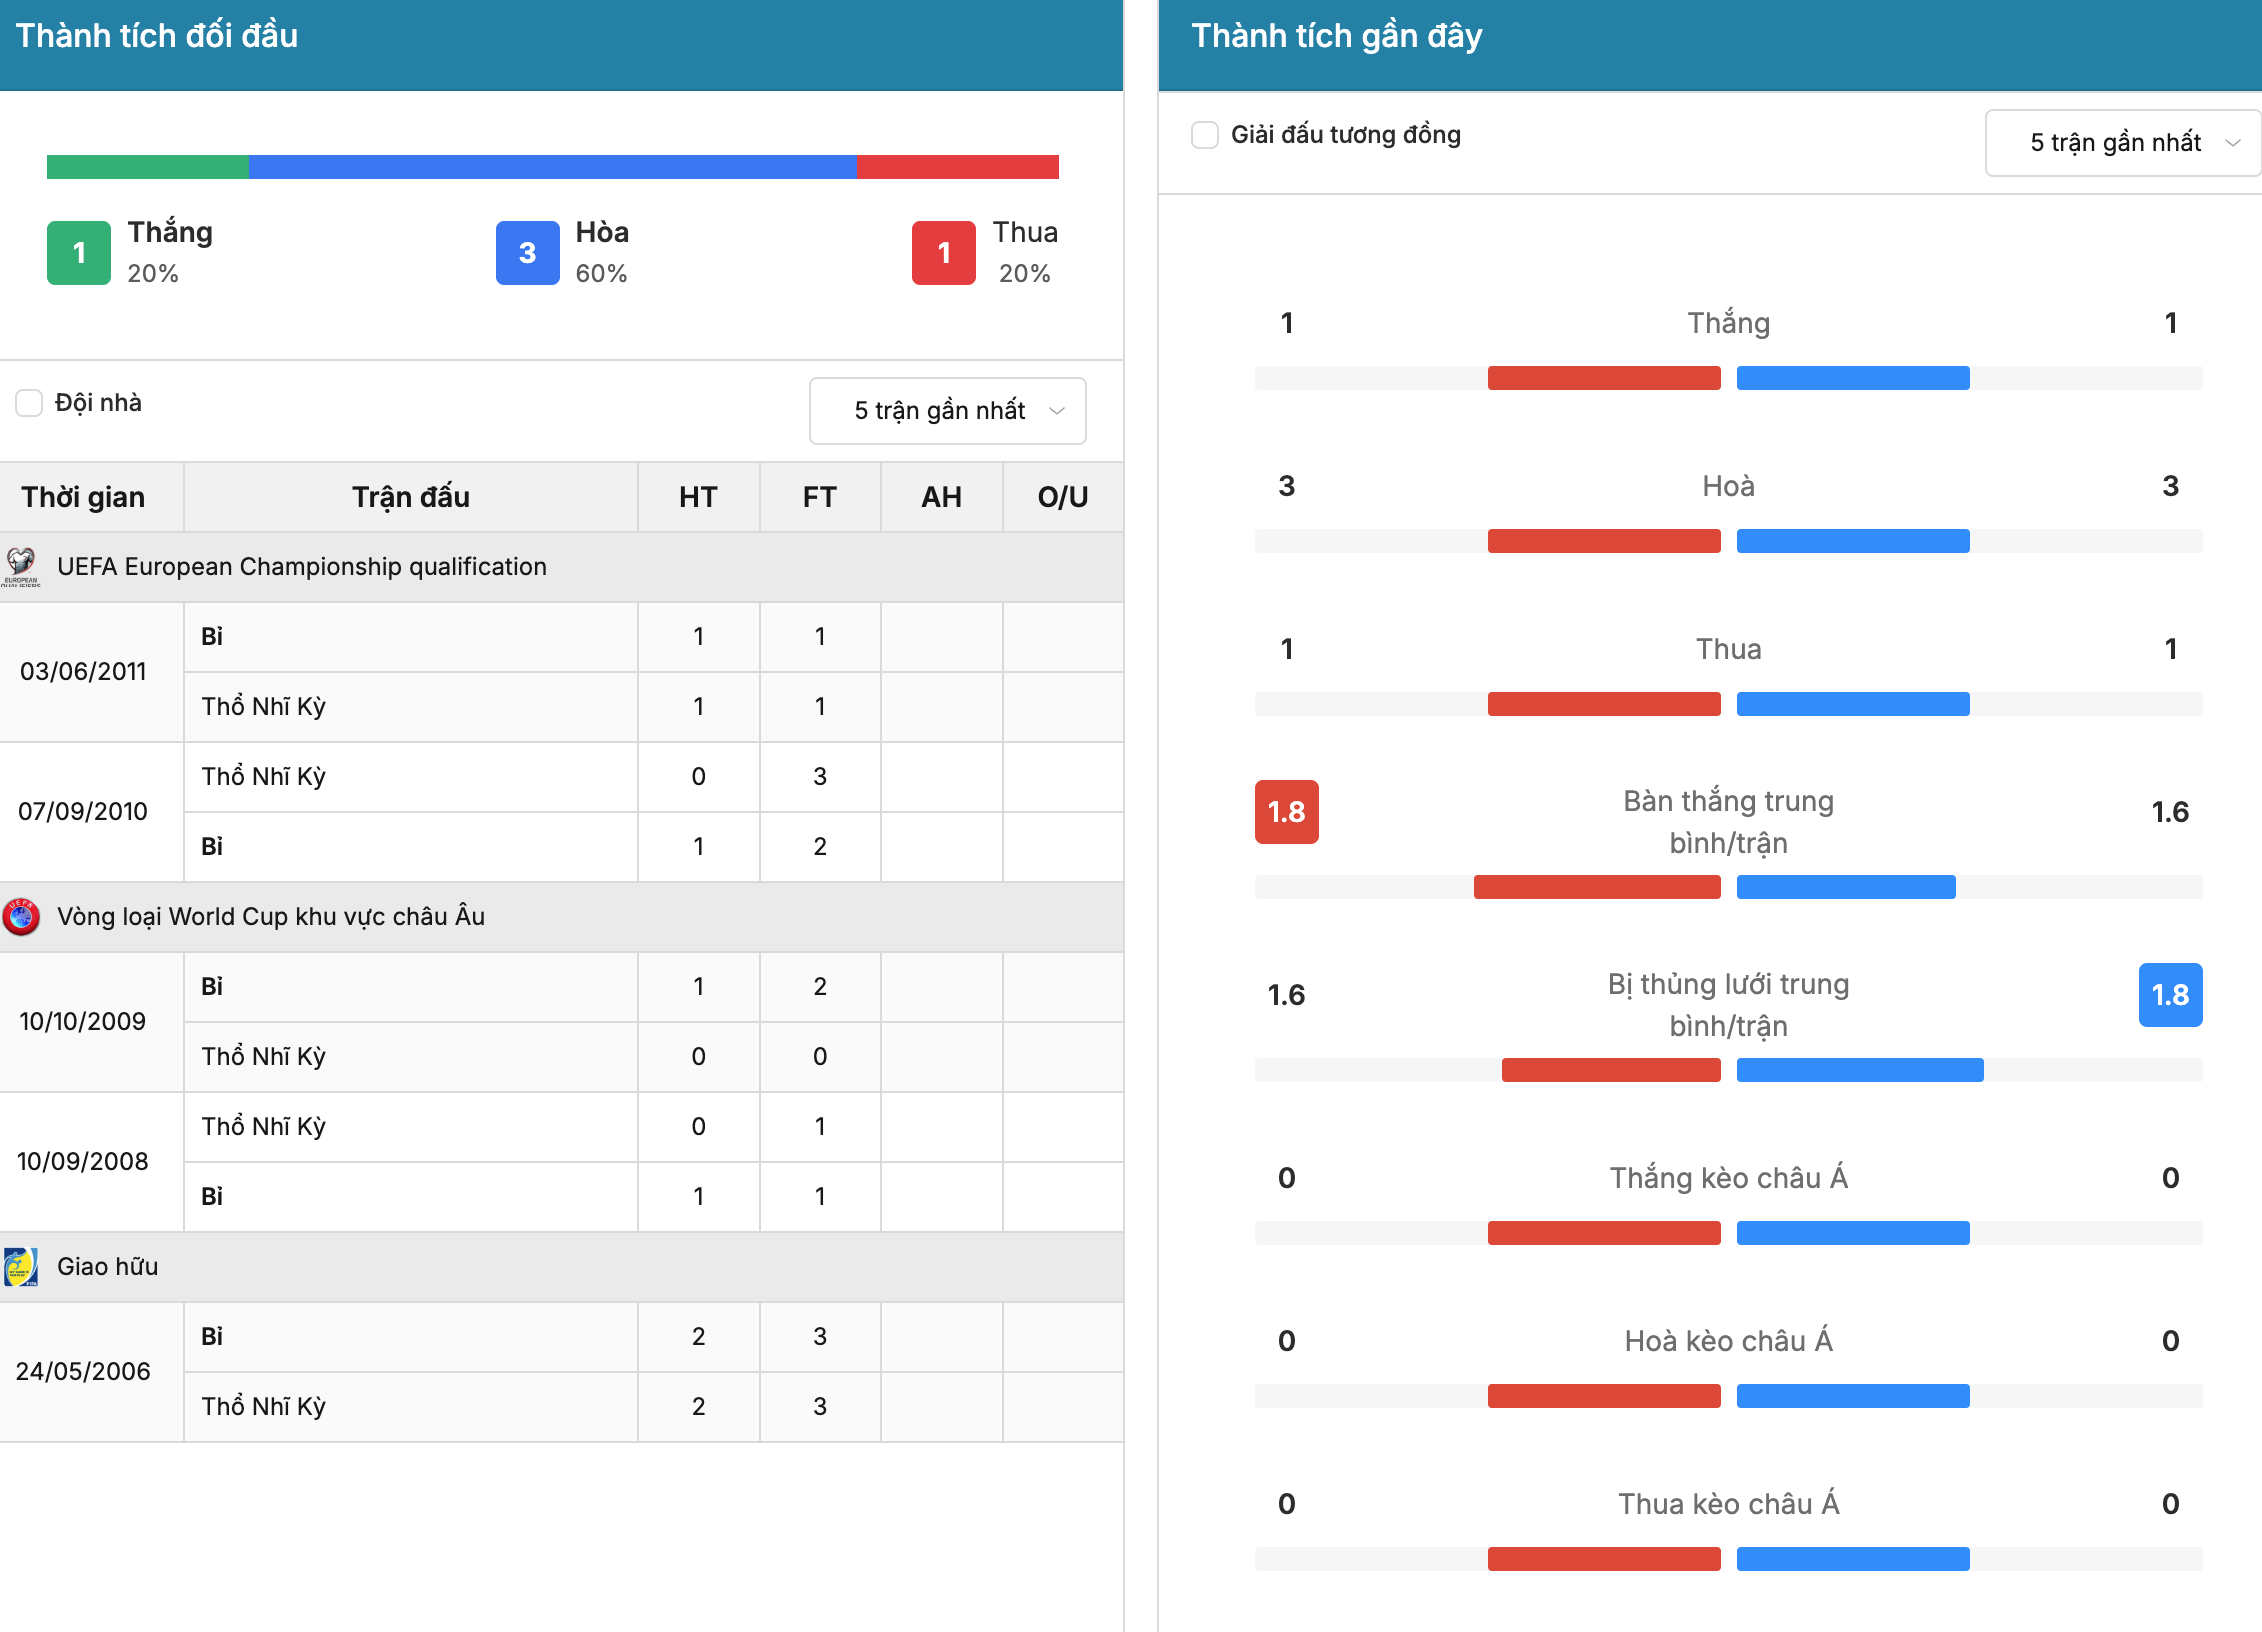Click the red 1.8 goals-scored badge
Viewport: 2262px width, 1632px height.
click(1287, 812)
